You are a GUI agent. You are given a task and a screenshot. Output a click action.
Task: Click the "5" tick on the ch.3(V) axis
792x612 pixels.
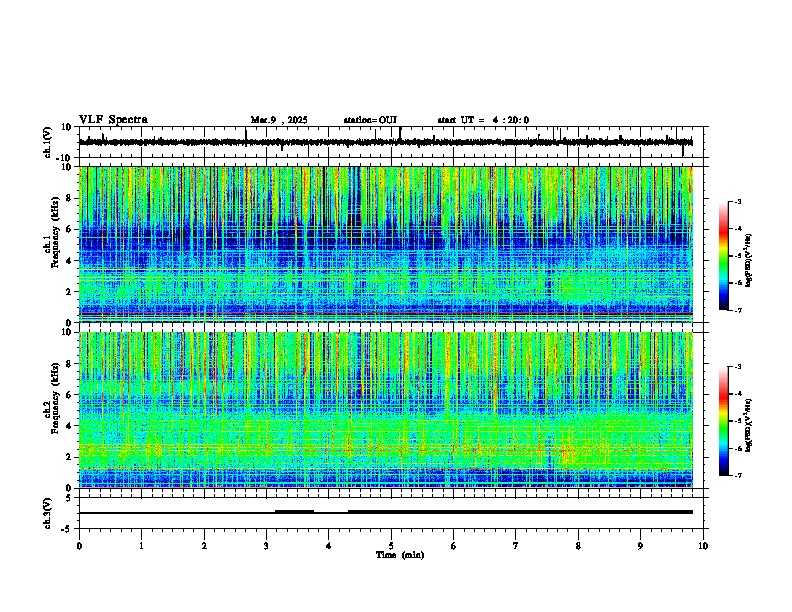tap(70, 498)
